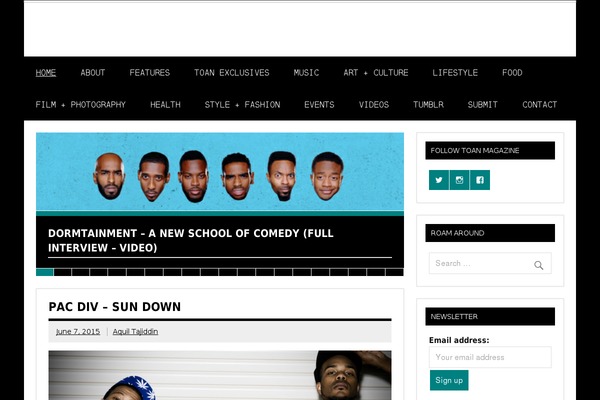Open Art + Culture section
Viewport: 600px width, 400px height.
point(376,73)
